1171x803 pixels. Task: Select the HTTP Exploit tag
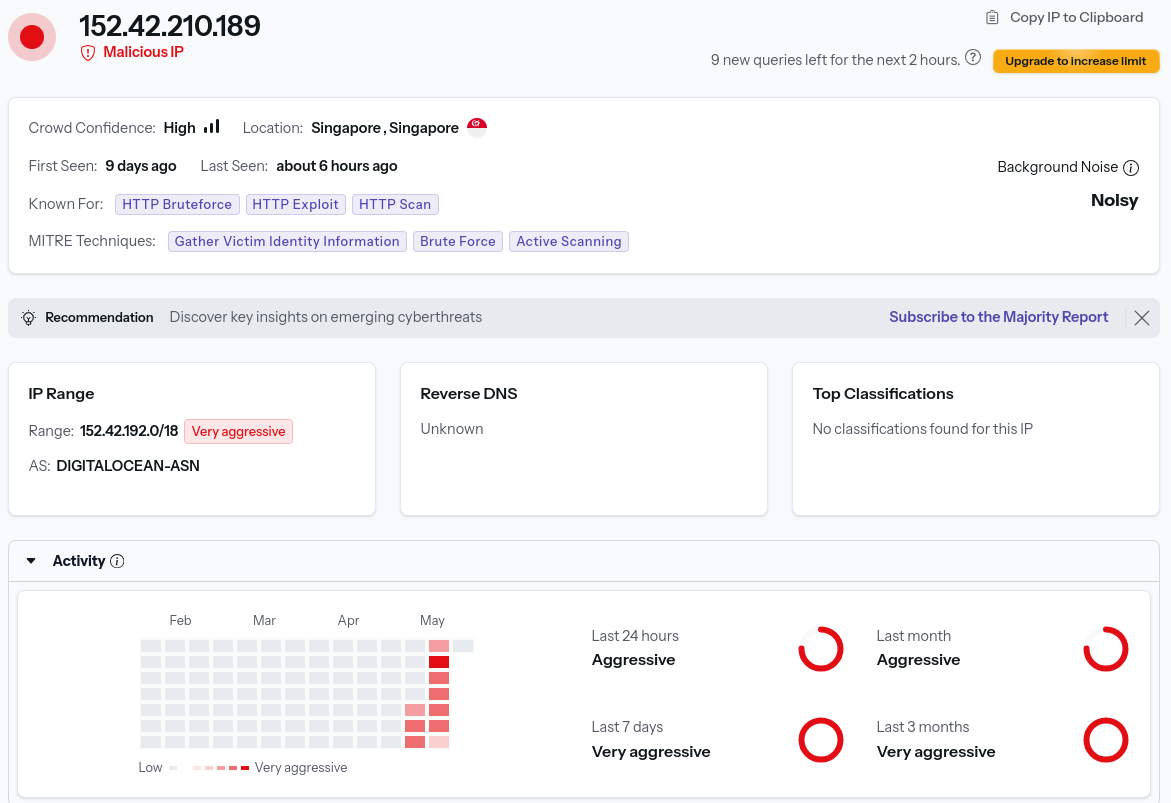click(x=296, y=204)
